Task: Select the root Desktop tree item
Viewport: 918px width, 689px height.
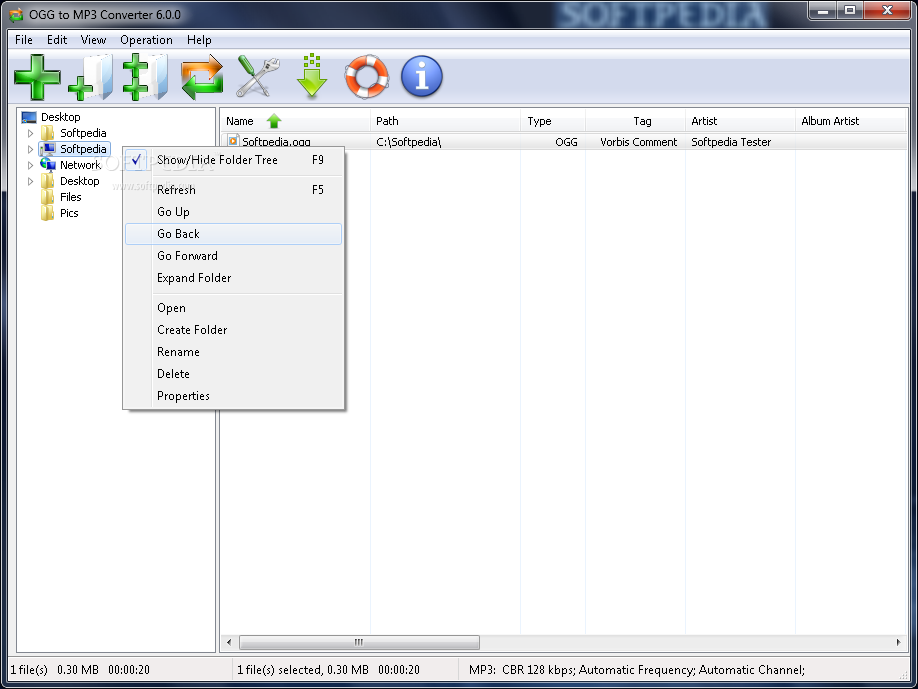Action: coord(60,117)
